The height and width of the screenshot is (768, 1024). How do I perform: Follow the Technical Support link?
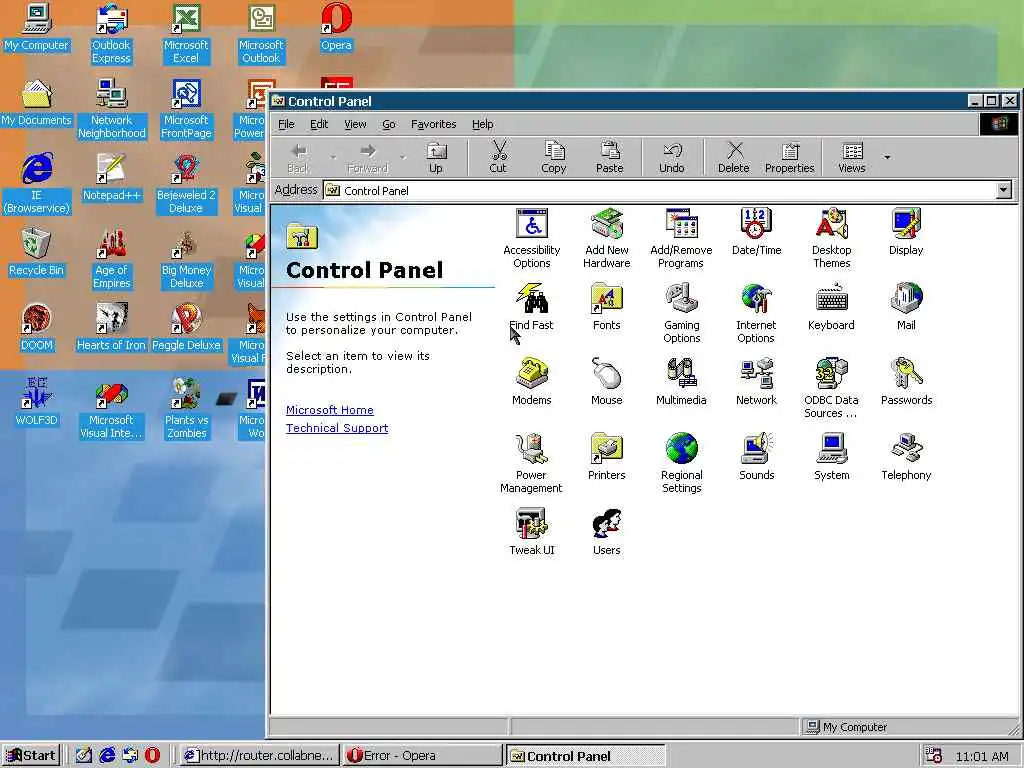pos(337,428)
